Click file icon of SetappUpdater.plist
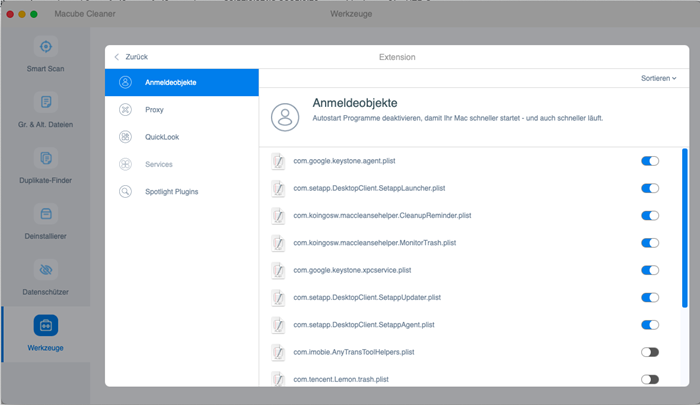Viewport: 700px width, 405px height. click(x=278, y=297)
